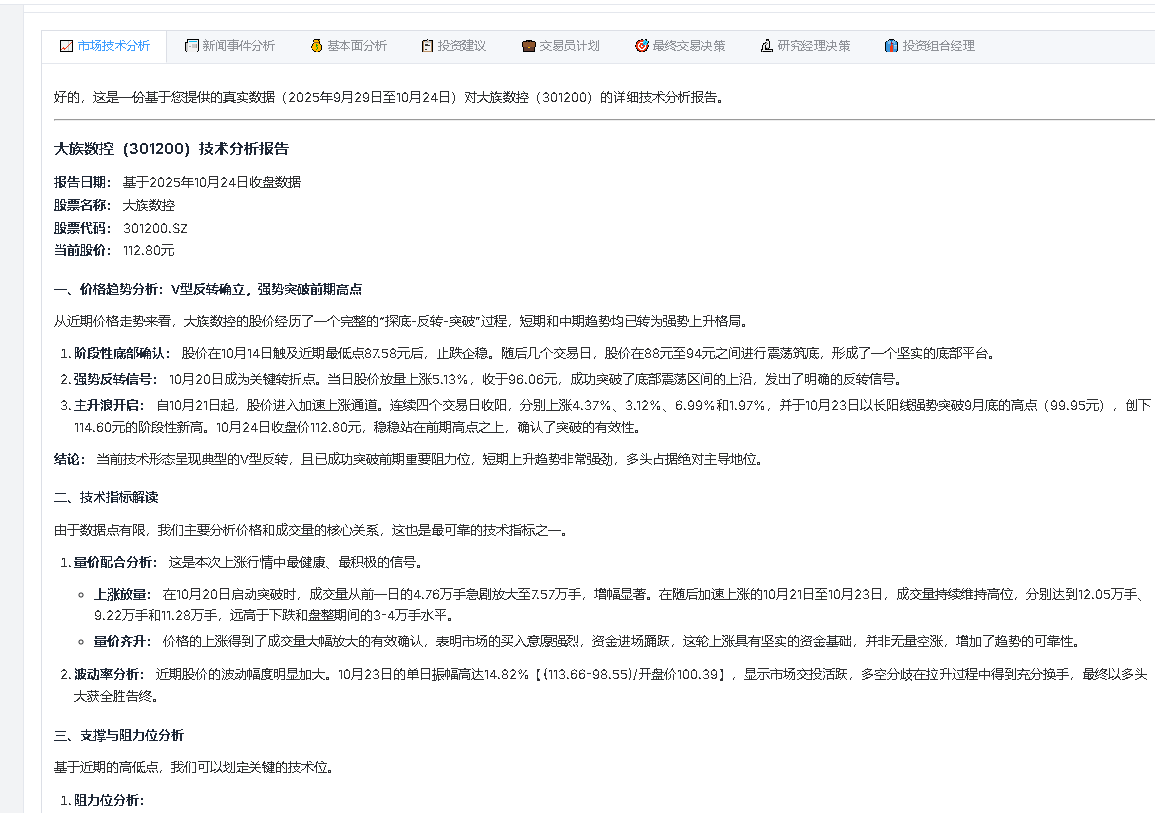Click the intro sentence starting 好的，这是一份

(390, 97)
